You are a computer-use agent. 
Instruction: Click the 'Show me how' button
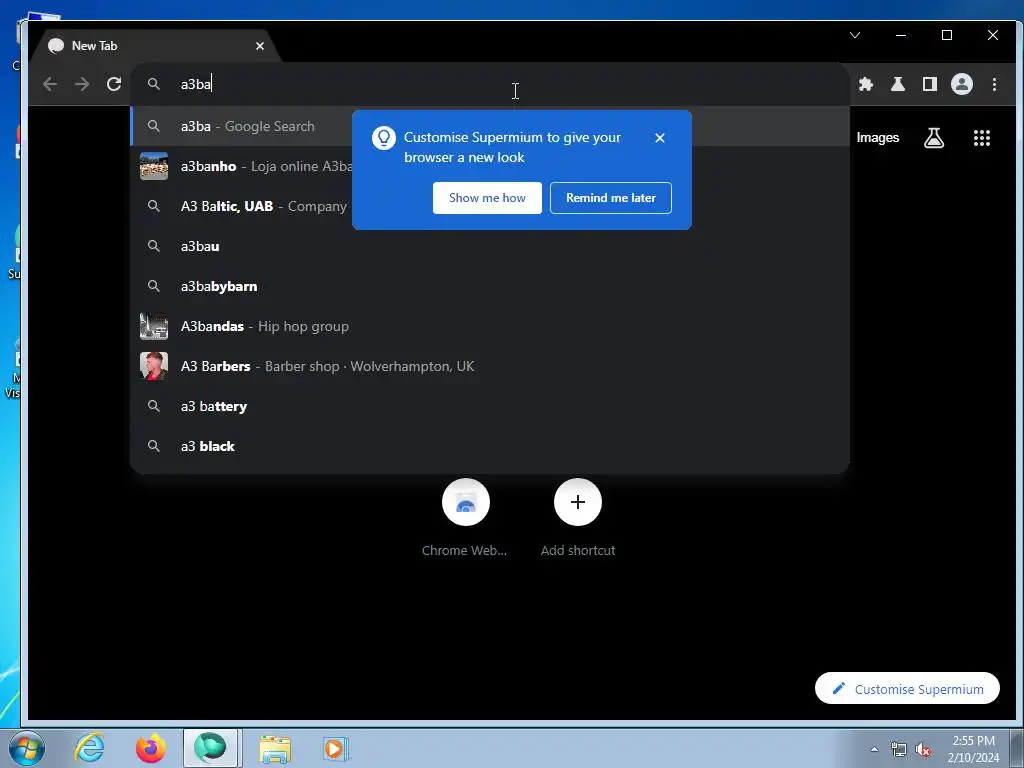click(x=487, y=198)
